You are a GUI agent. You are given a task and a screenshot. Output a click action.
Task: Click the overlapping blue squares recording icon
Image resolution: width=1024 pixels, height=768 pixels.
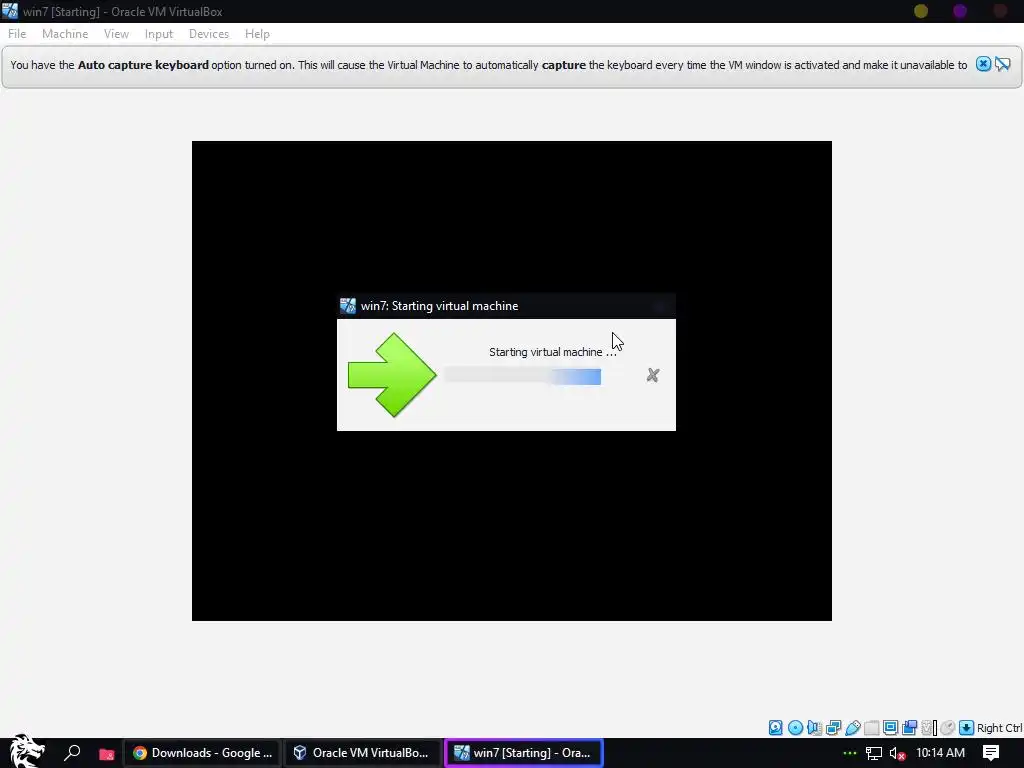[910, 728]
